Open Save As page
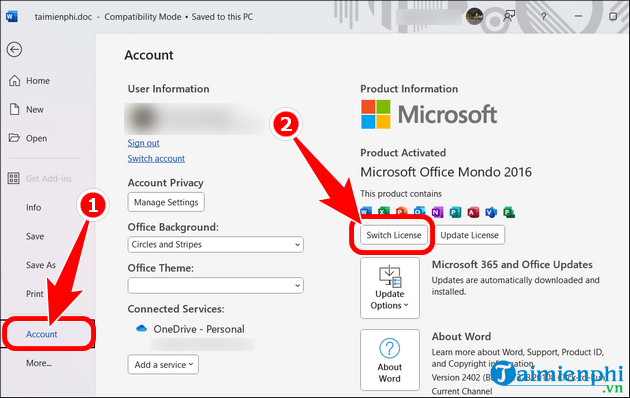Screen dimensions: 630x398 41,265
